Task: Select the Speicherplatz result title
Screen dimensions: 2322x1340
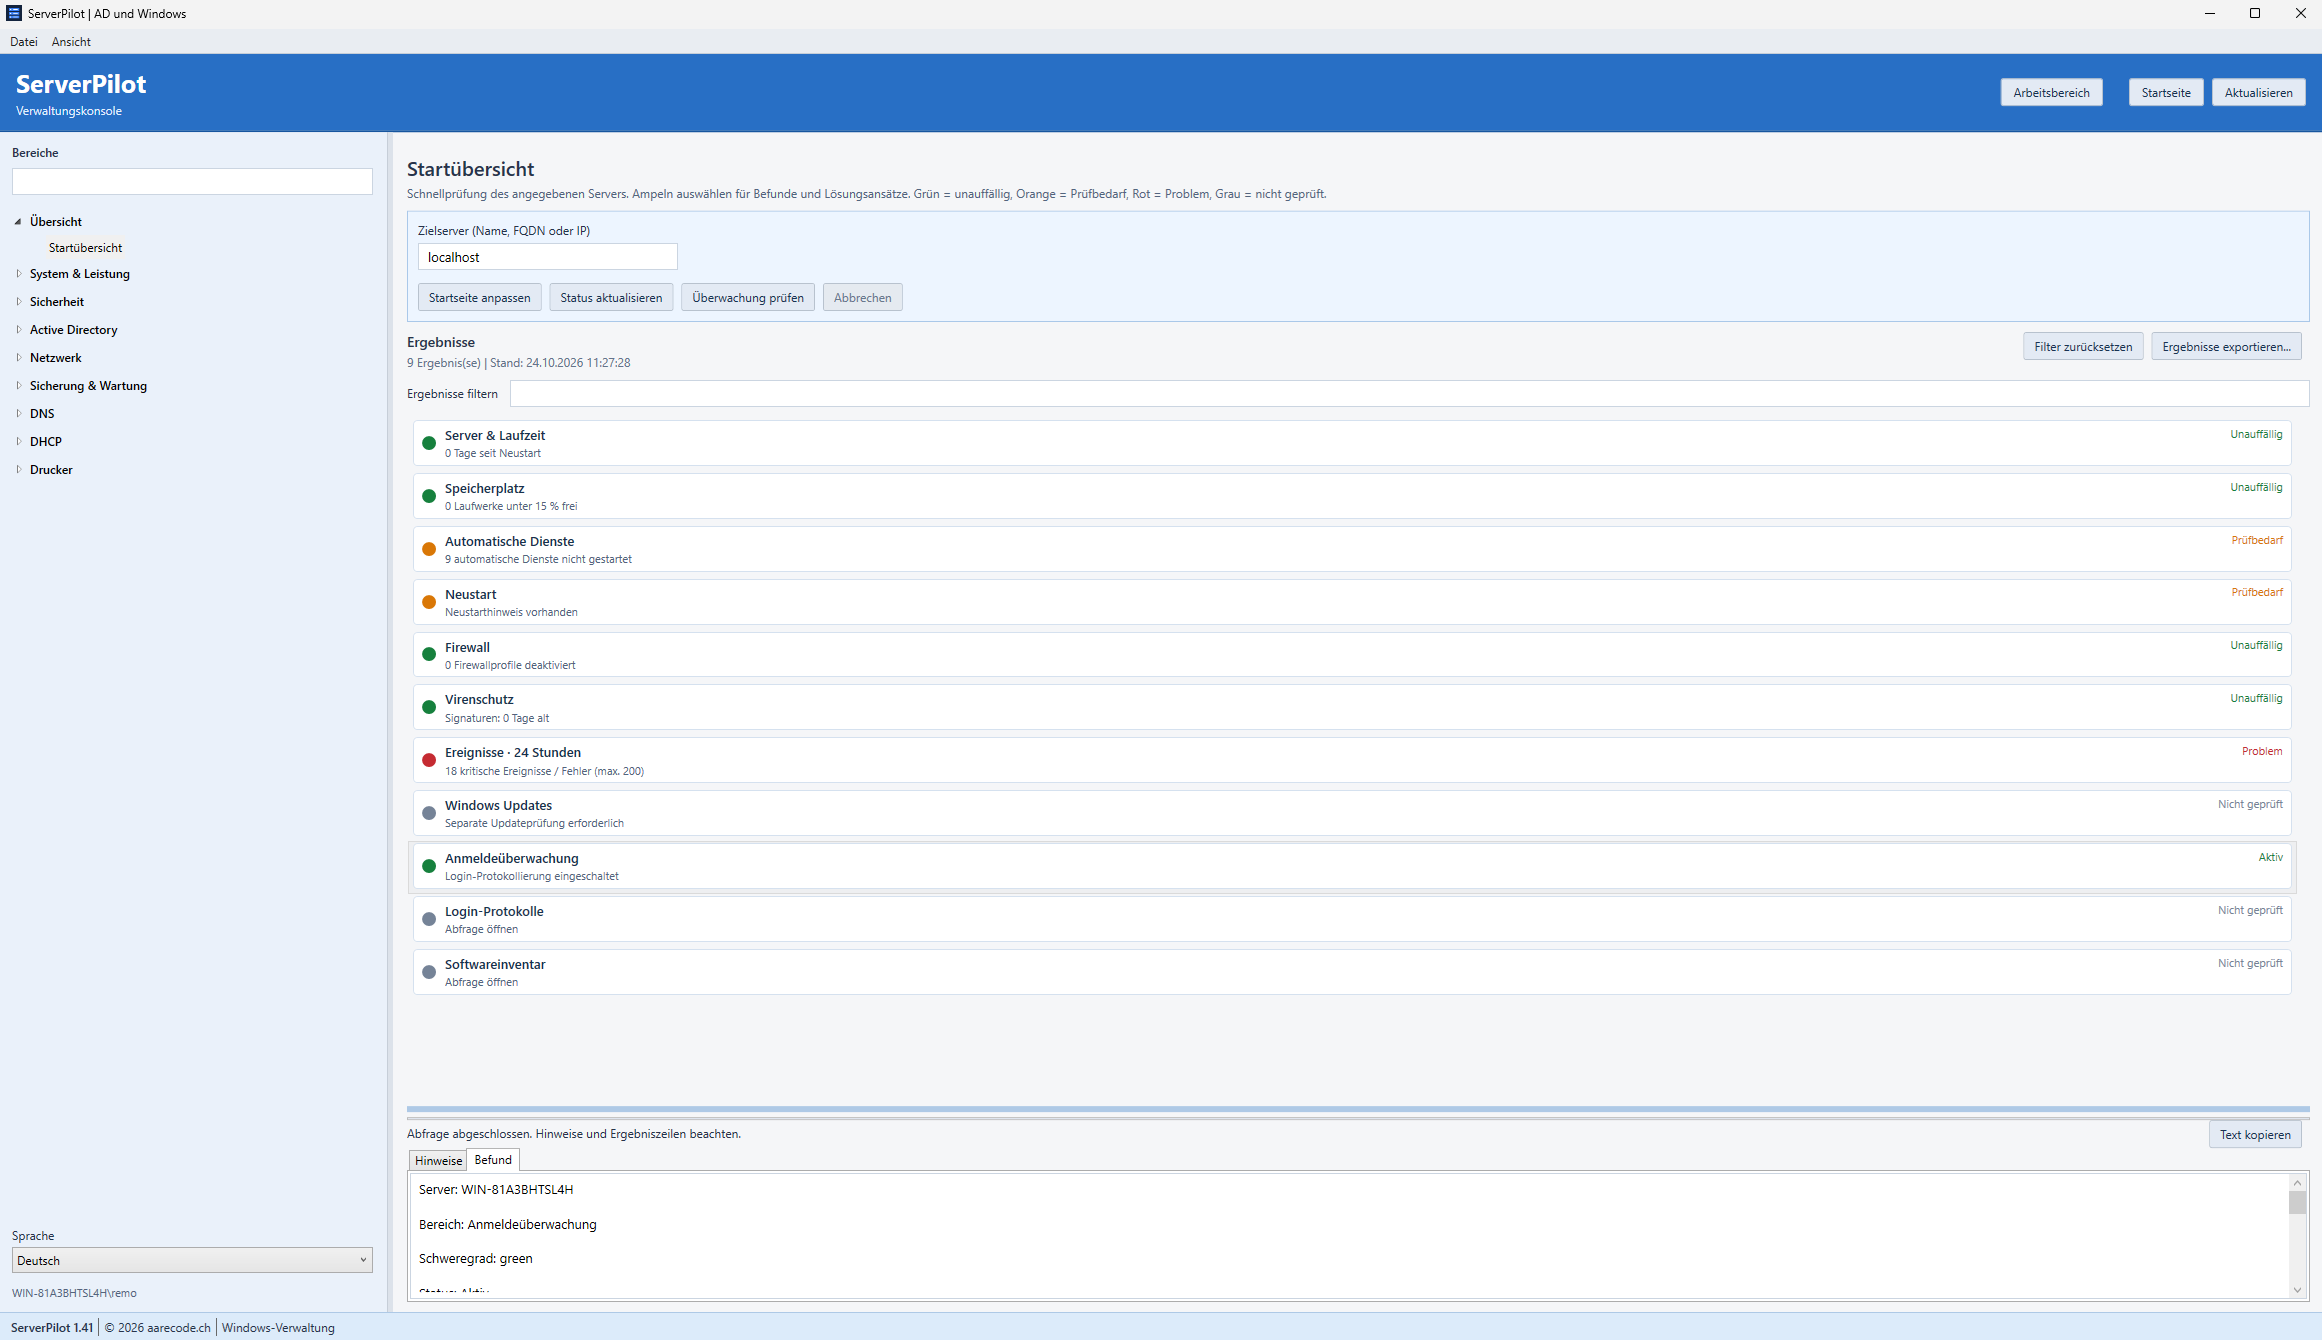Action: (485, 489)
